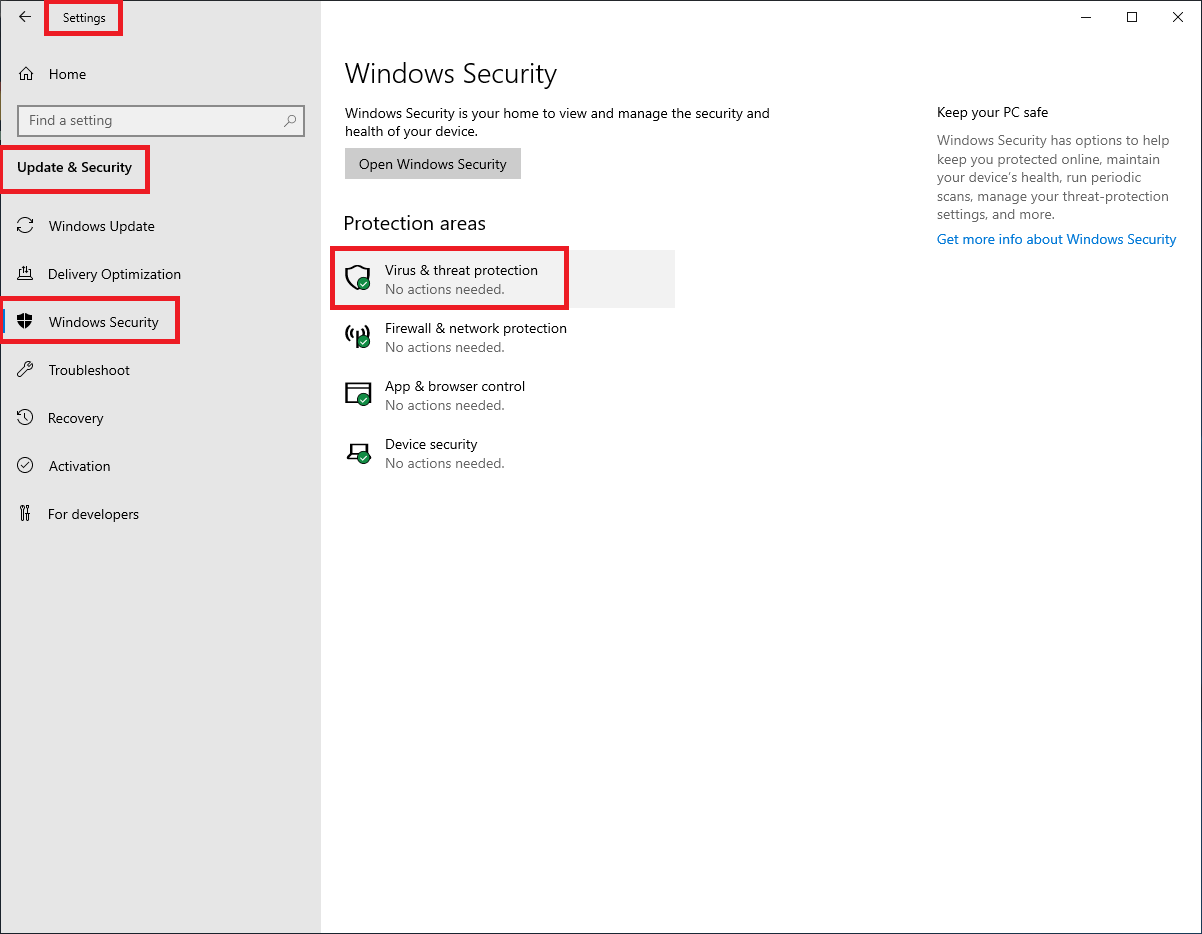Click the Firewall & network protection icon

pos(357,336)
